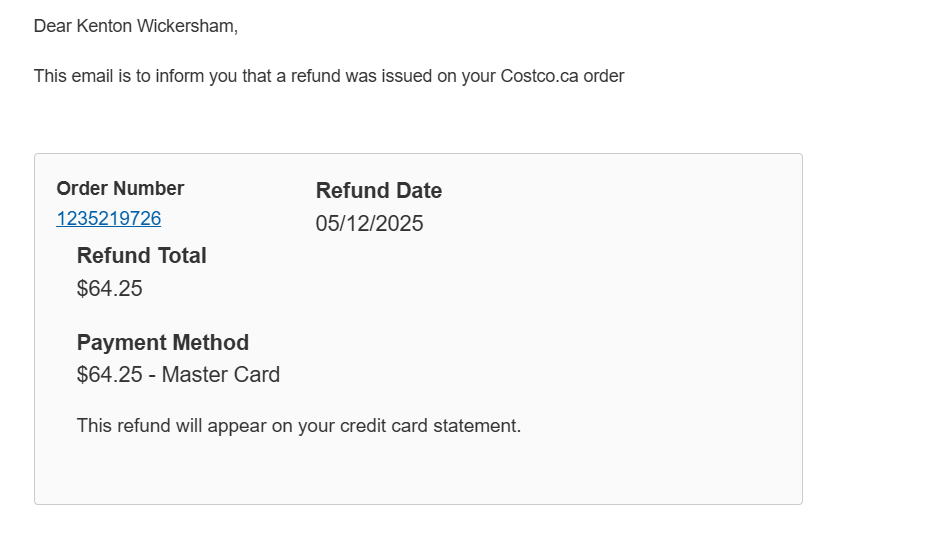Screen dimensions: 934x544
Task: Click the "Refund Date" heading
Action: click(x=378, y=190)
